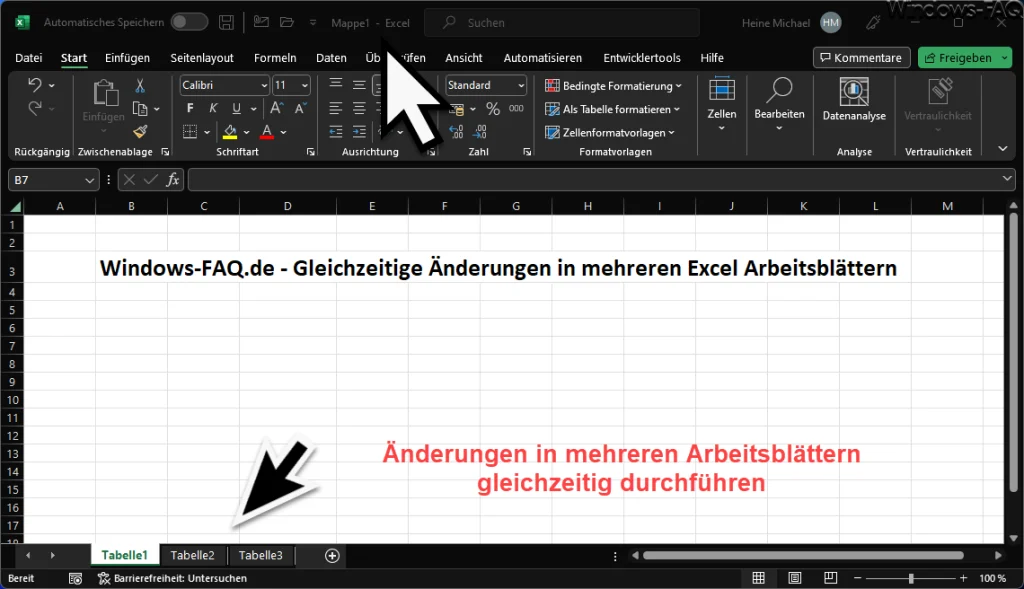
Task: Click the Name Box showing B7
Action: point(53,180)
